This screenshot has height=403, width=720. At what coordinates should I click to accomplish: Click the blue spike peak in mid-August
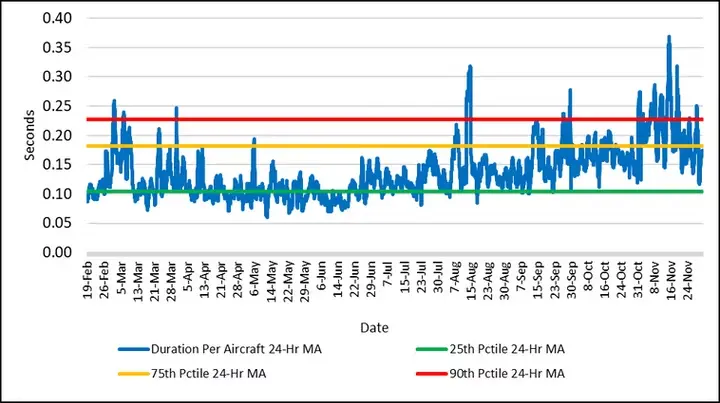[469, 67]
